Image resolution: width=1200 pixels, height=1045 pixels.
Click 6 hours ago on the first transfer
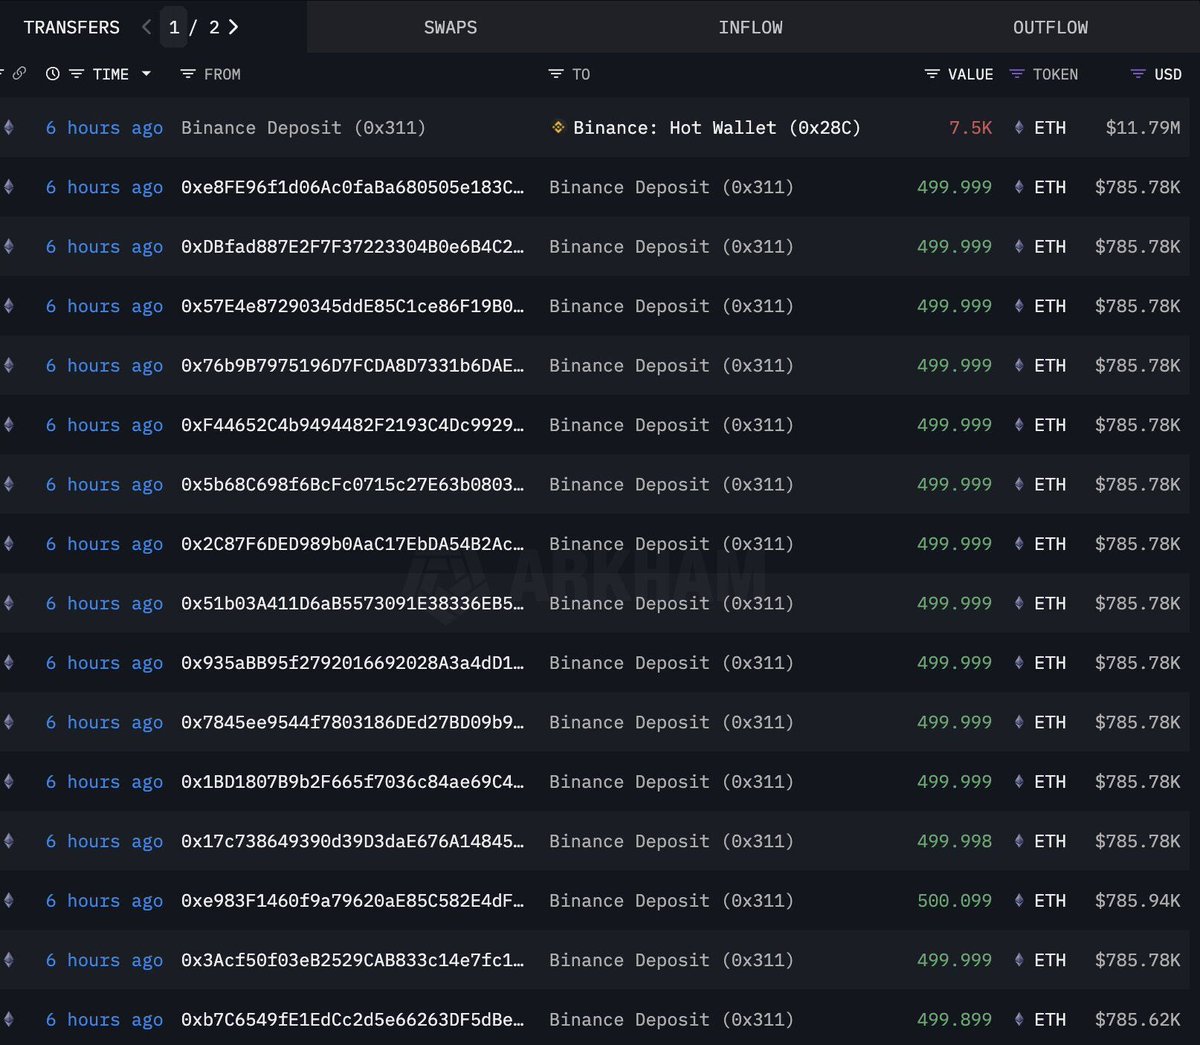tap(103, 127)
